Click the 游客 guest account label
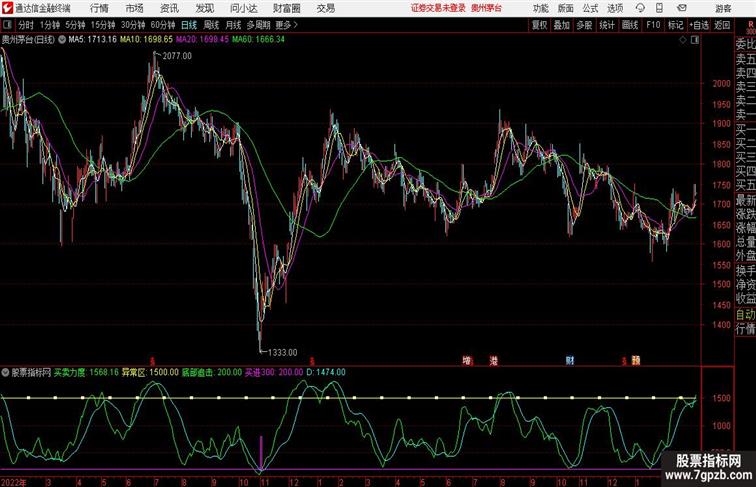756x487 pixels. [723, 8]
